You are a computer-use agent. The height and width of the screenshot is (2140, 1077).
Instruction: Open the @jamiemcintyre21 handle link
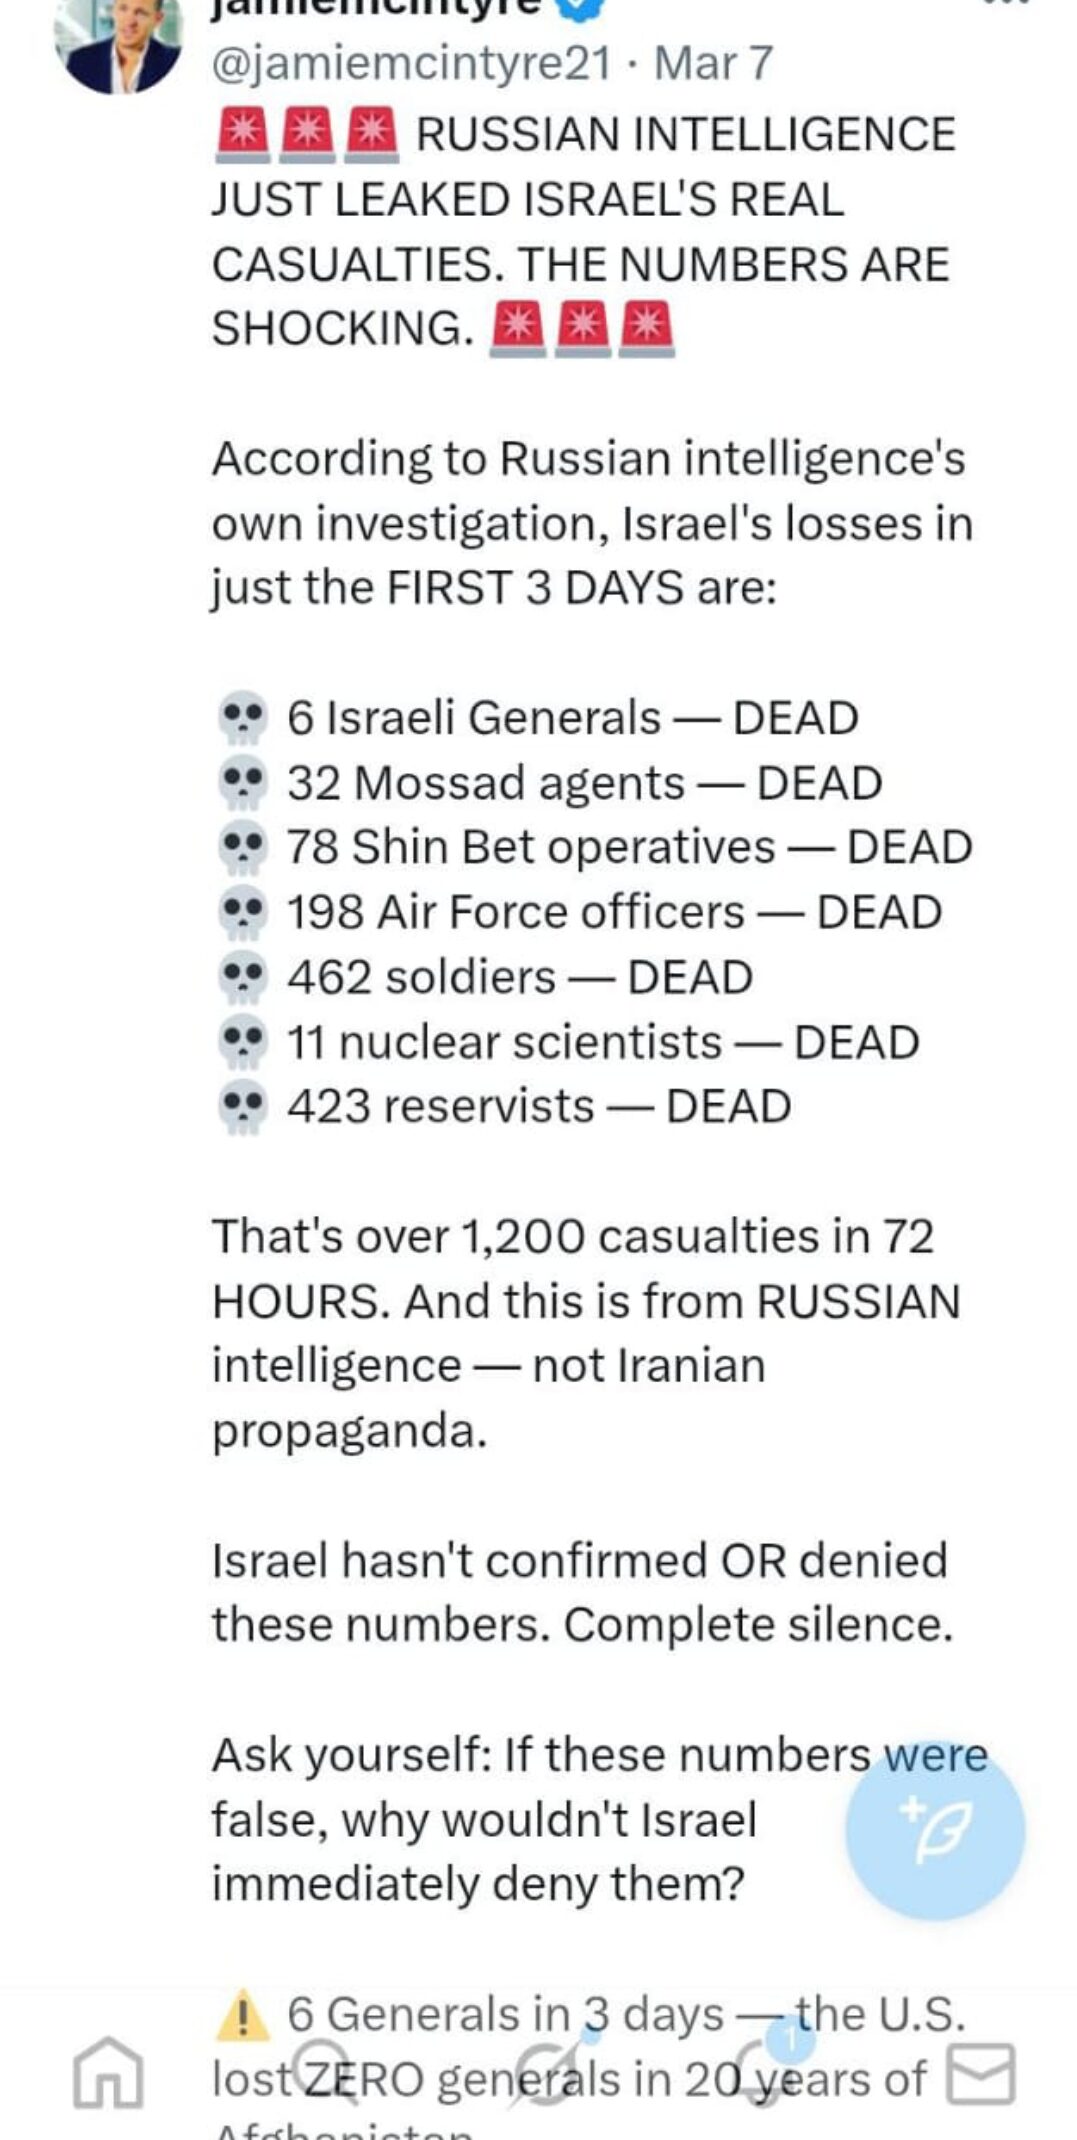(x=411, y=63)
